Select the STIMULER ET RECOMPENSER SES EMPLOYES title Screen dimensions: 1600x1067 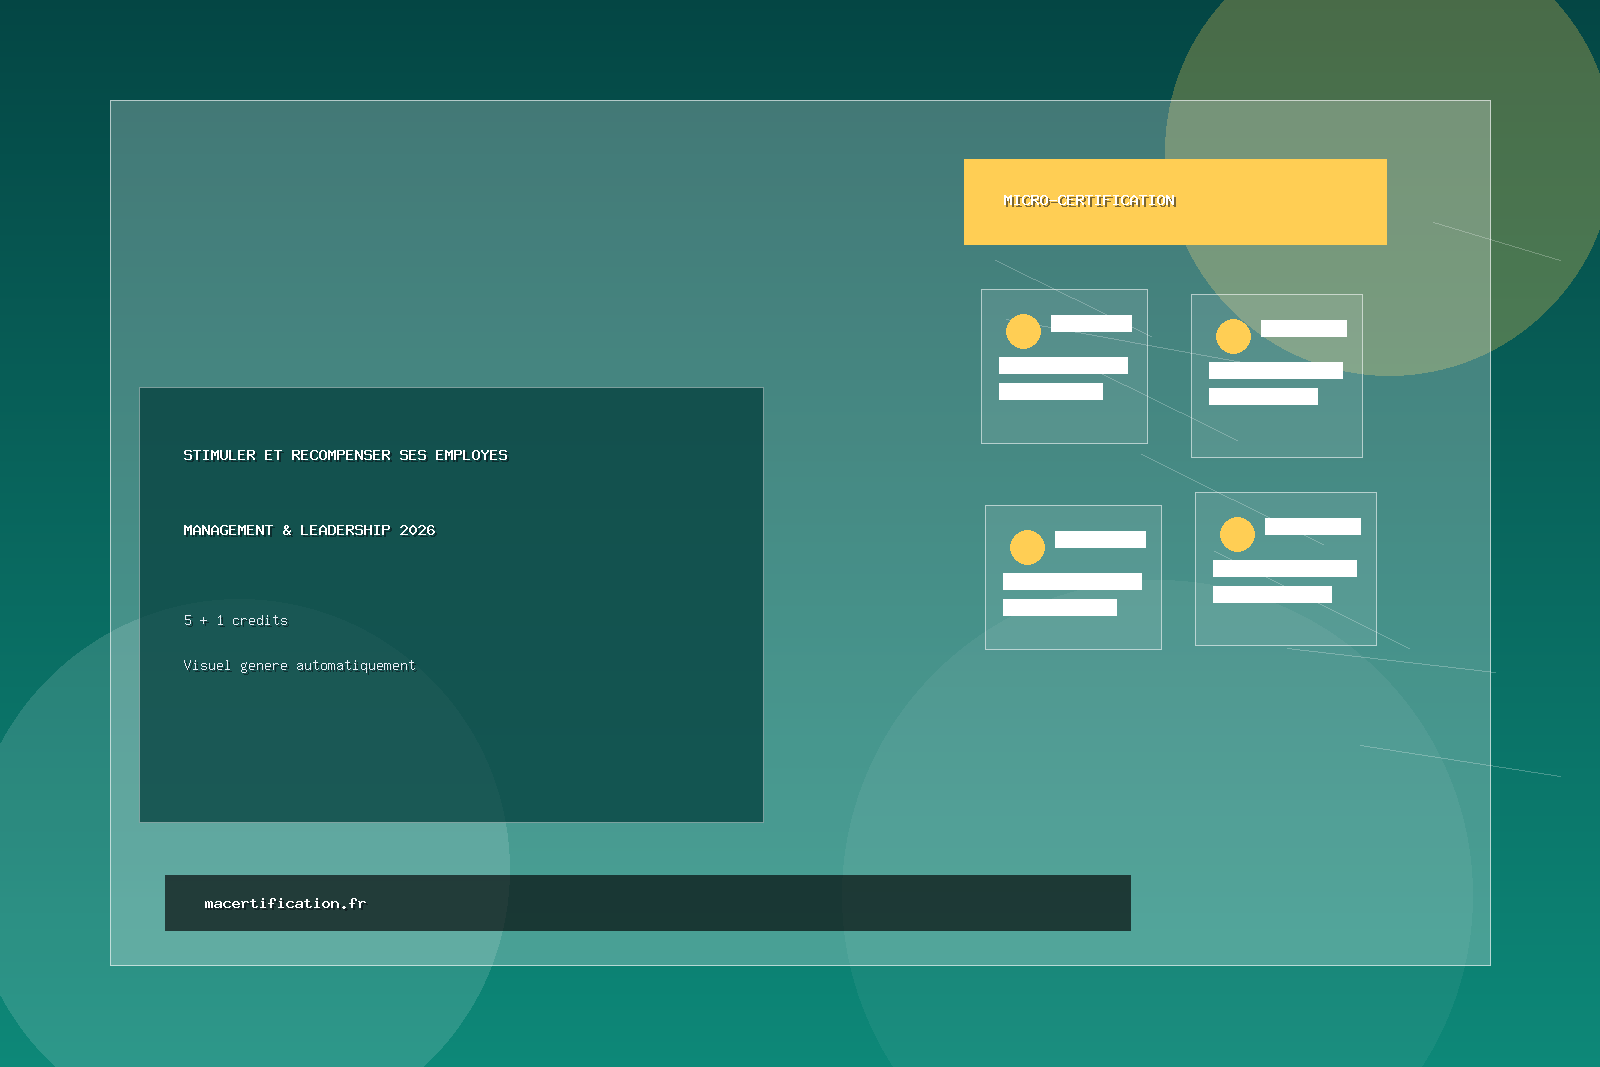tap(345, 455)
